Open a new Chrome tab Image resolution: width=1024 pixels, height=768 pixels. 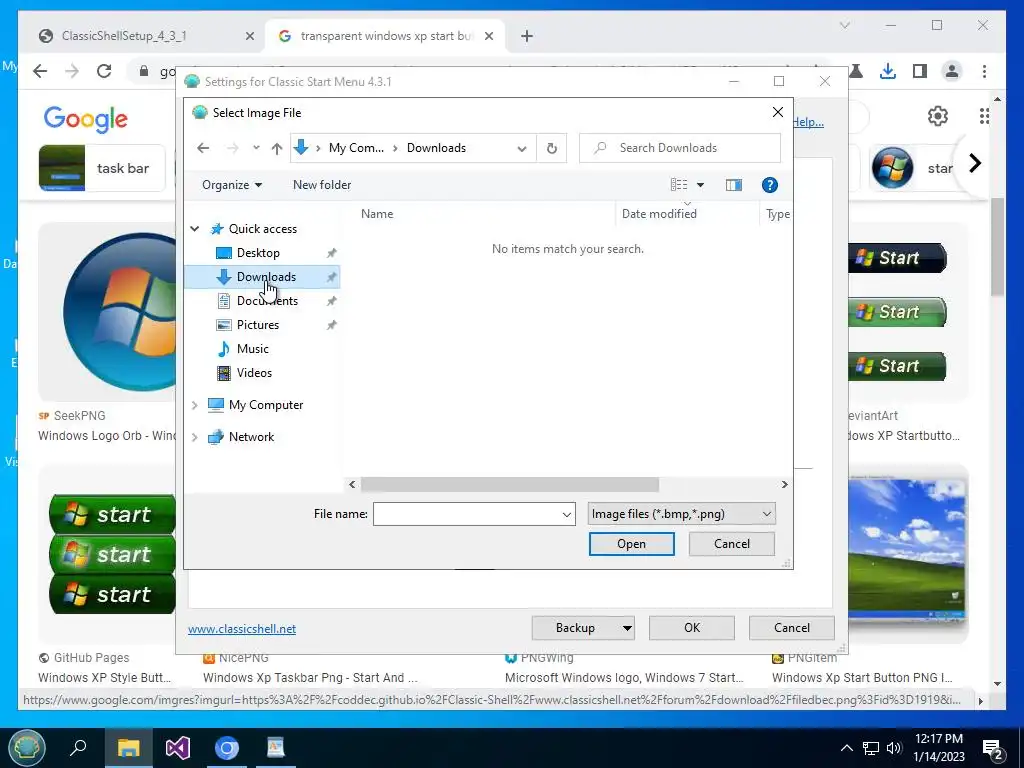[x=527, y=37]
